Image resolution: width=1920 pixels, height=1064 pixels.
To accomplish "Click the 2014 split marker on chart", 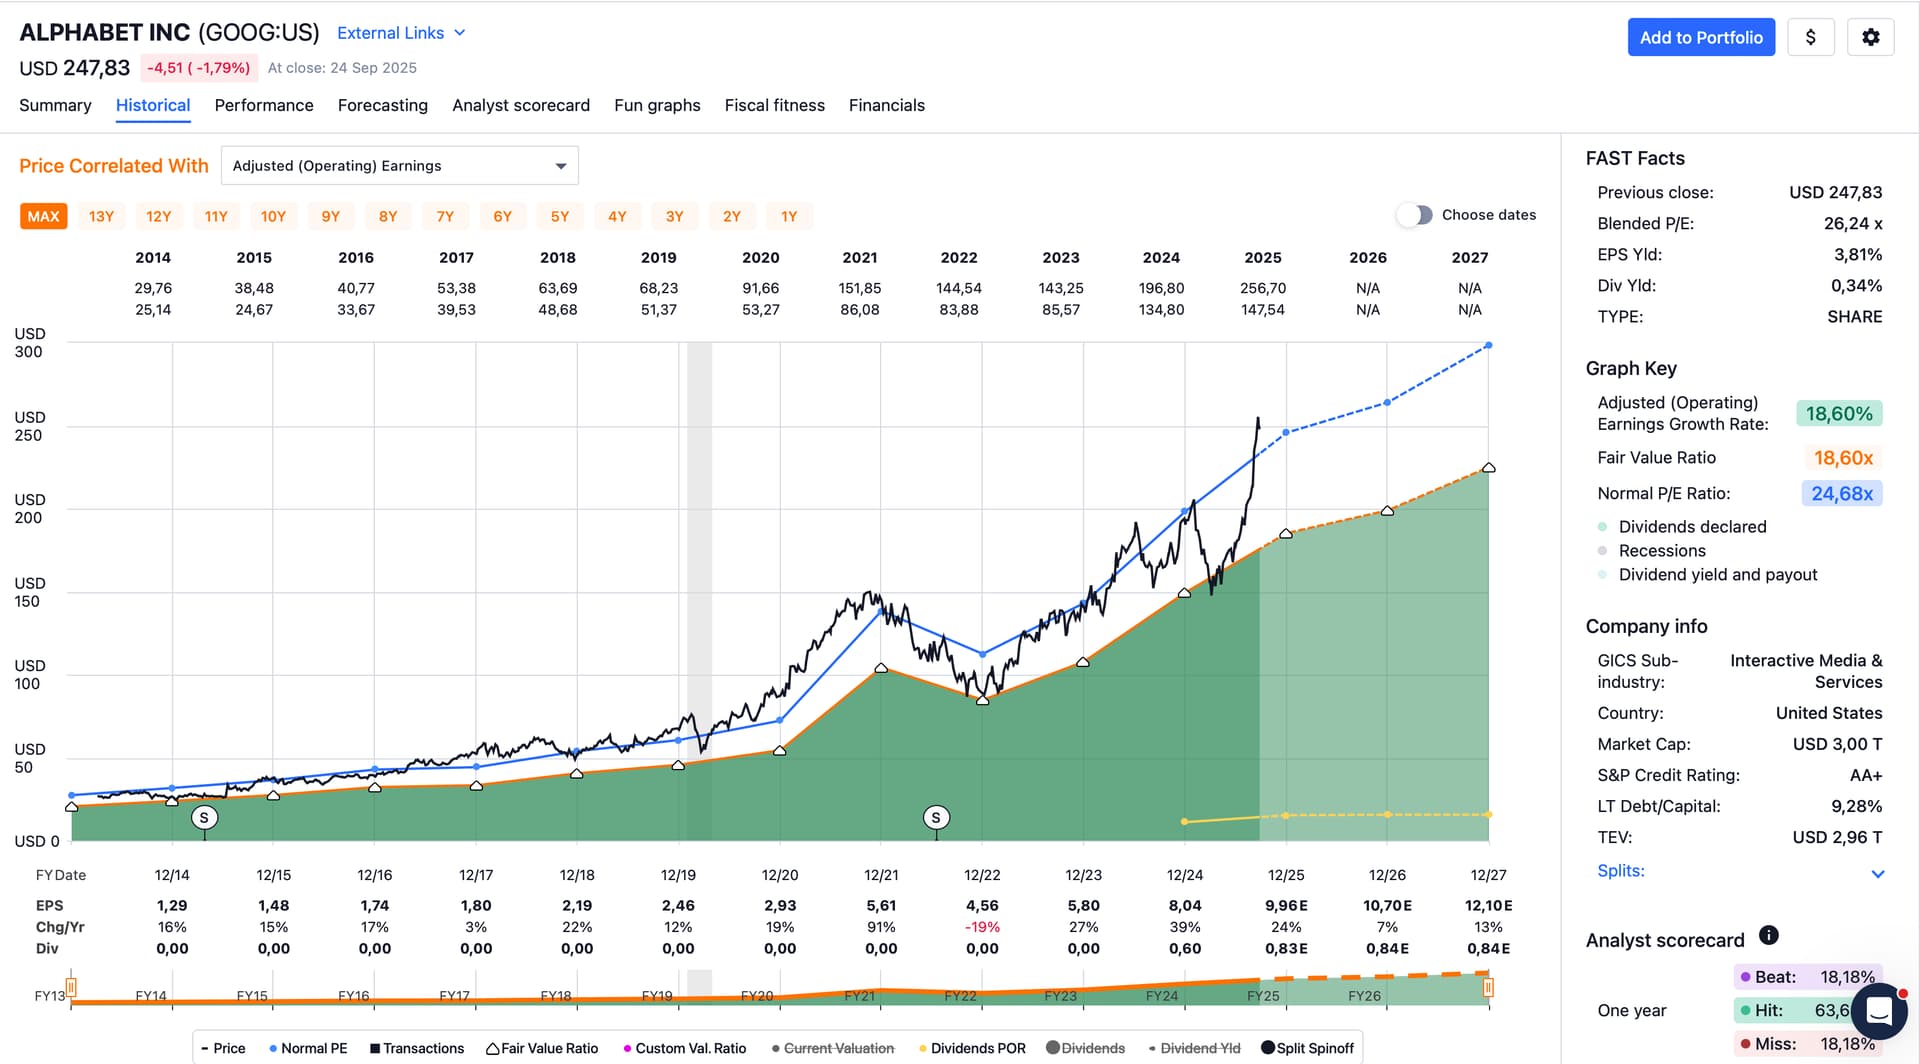I will [x=204, y=818].
